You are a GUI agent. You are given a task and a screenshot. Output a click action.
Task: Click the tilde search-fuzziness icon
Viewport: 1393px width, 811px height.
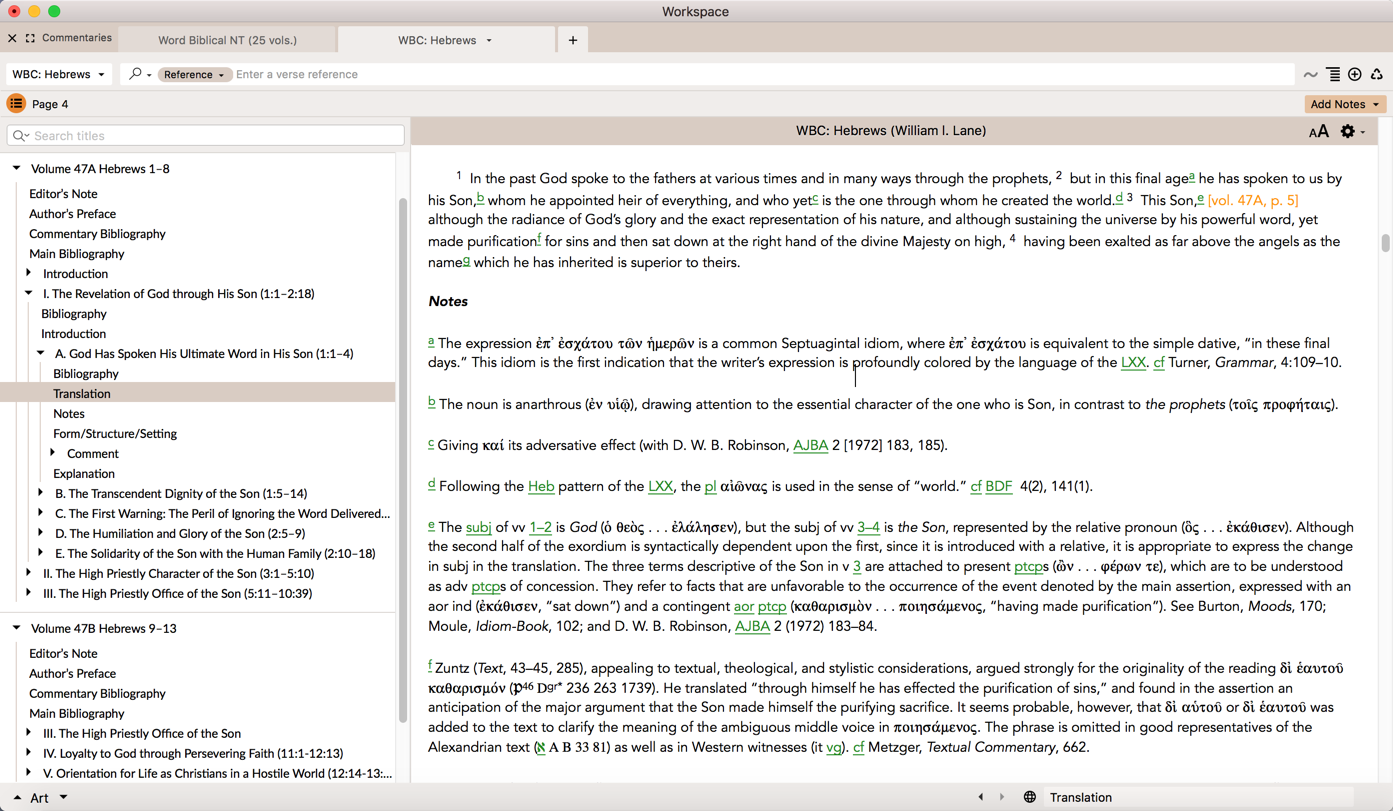coord(1310,74)
